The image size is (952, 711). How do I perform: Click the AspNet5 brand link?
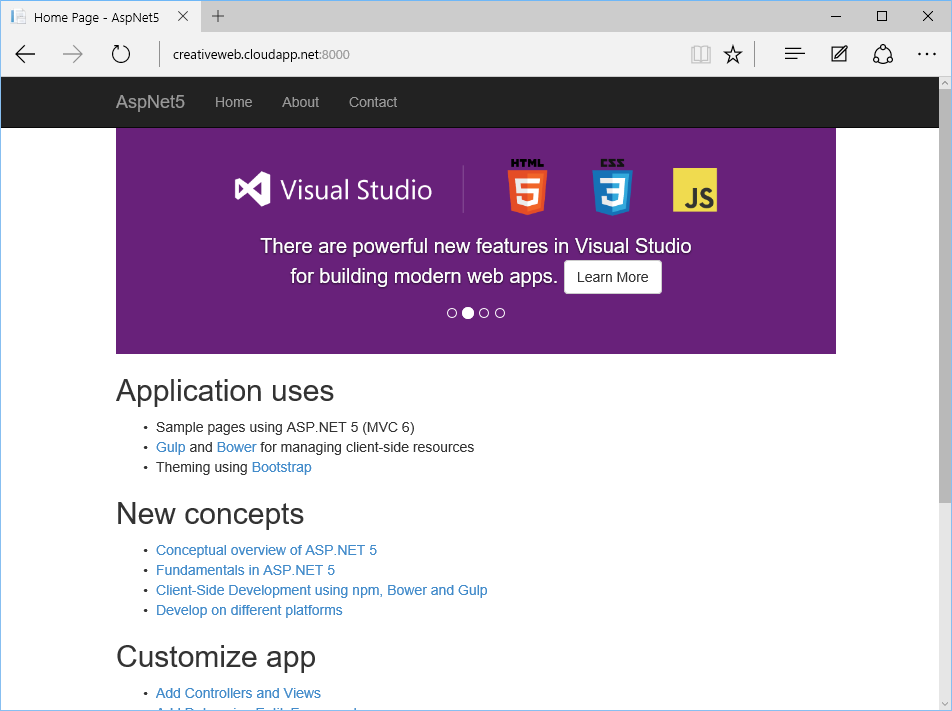click(x=150, y=101)
